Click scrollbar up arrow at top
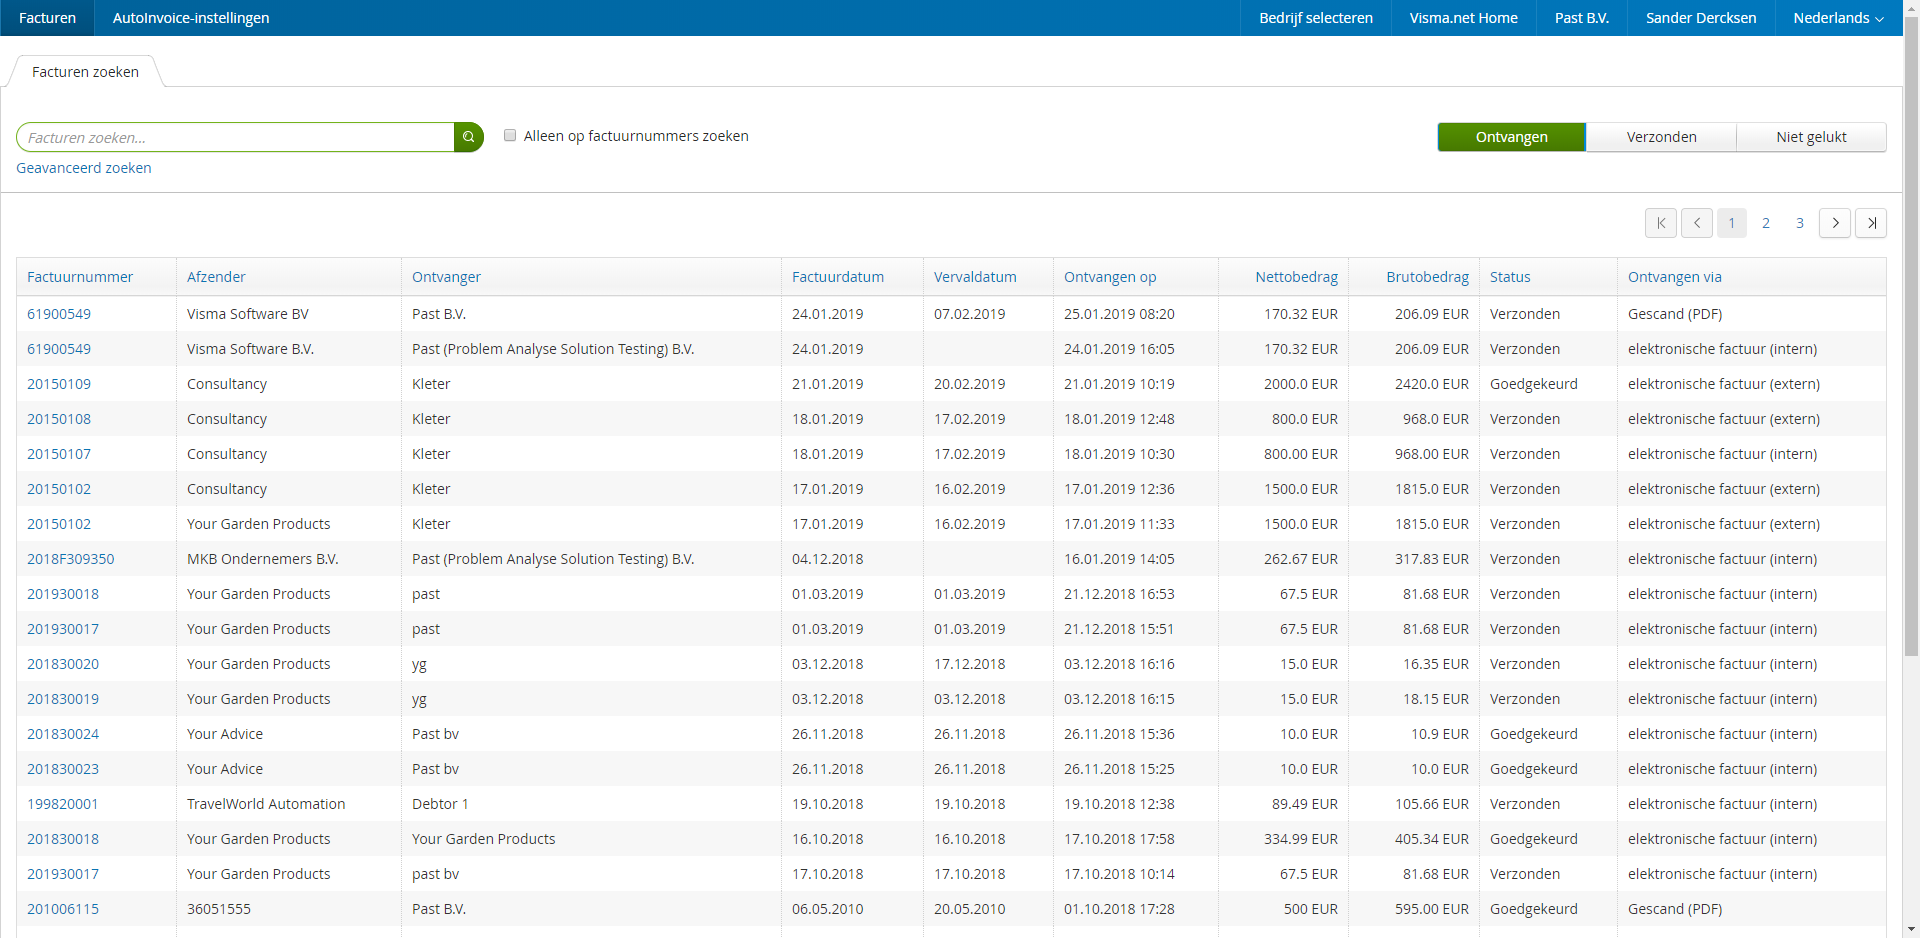Image resolution: width=1920 pixels, height=938 pixels. coord(1911,8)
